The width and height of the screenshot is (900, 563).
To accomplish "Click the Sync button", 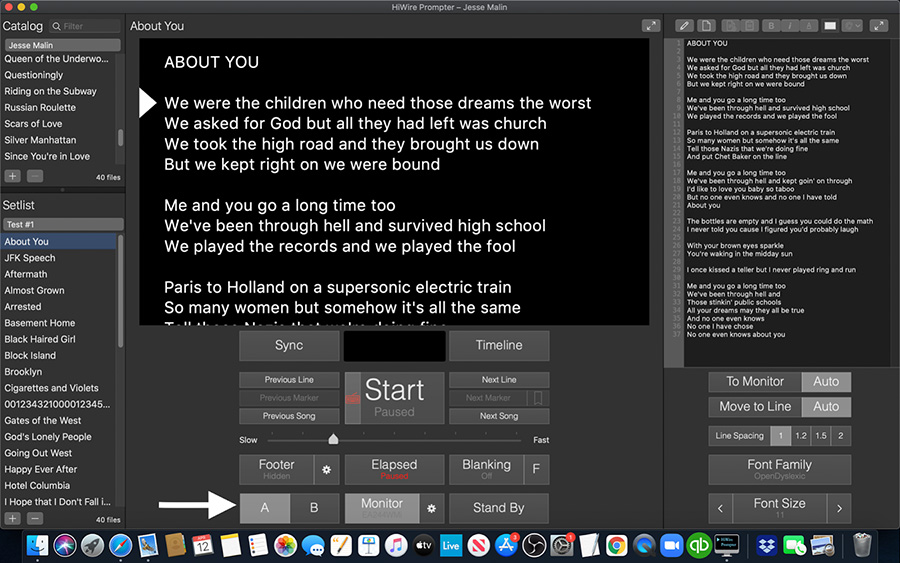I will [x=289, y=345].
